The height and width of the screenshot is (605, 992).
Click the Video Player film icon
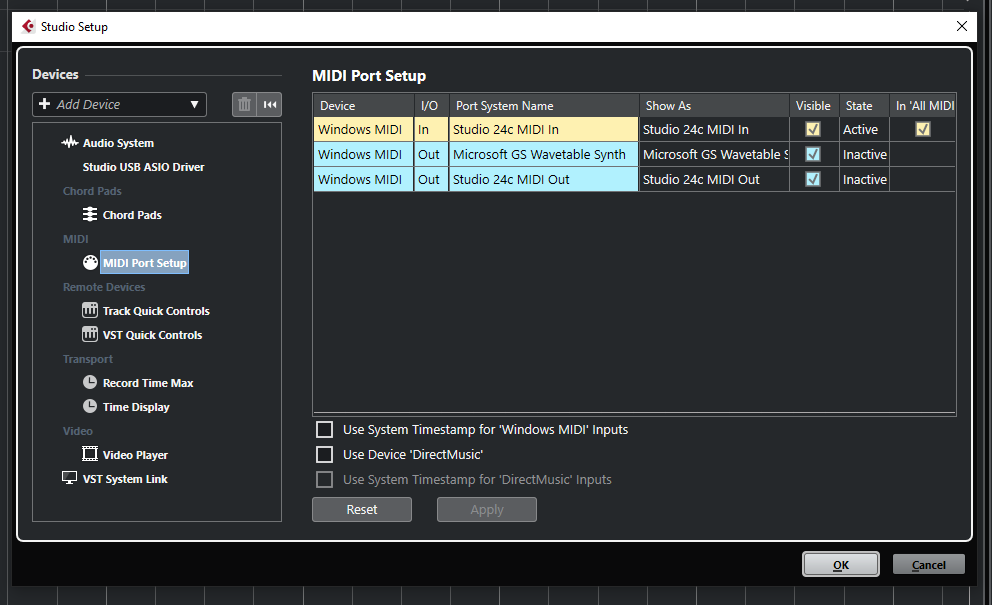90,454
